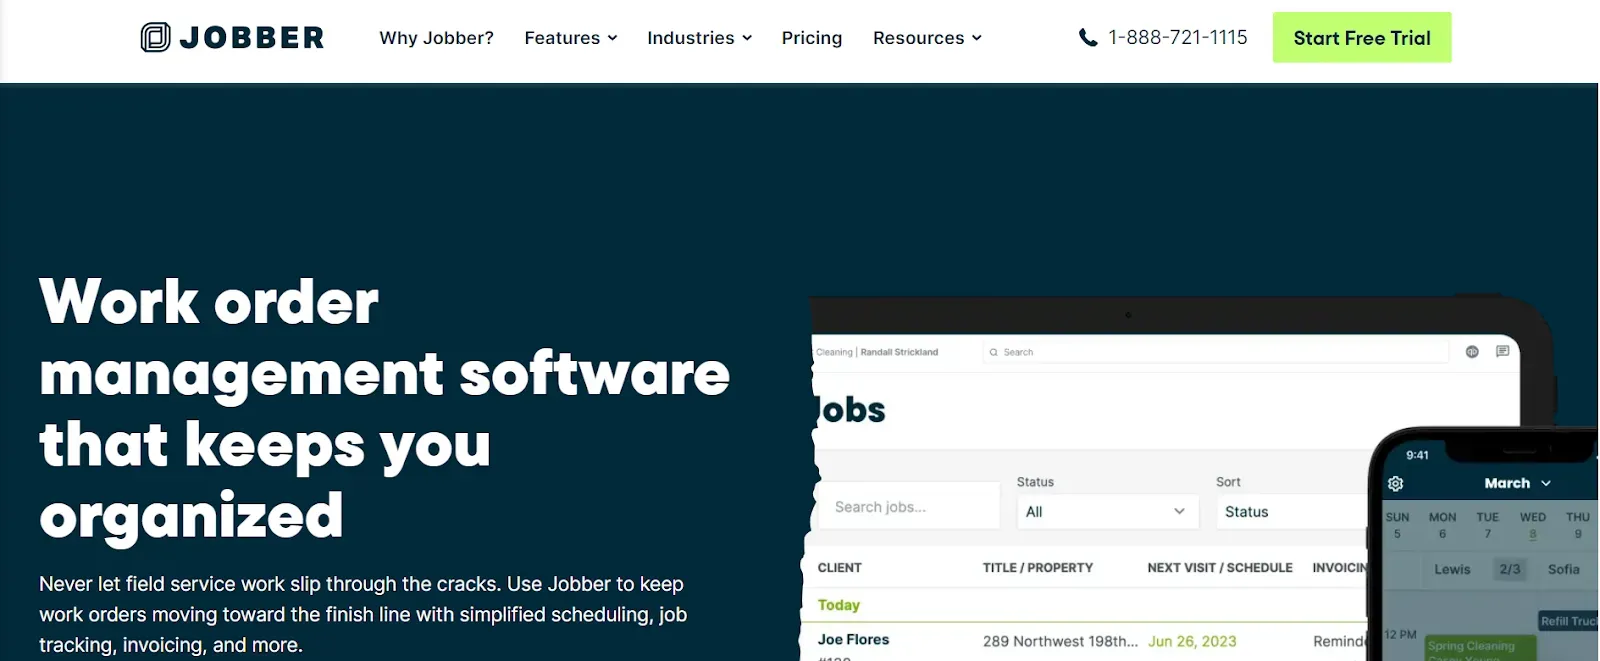1600x661 pixels.
Task: Open the Status filter dropdown set to All
Action: pos(1105,512)
